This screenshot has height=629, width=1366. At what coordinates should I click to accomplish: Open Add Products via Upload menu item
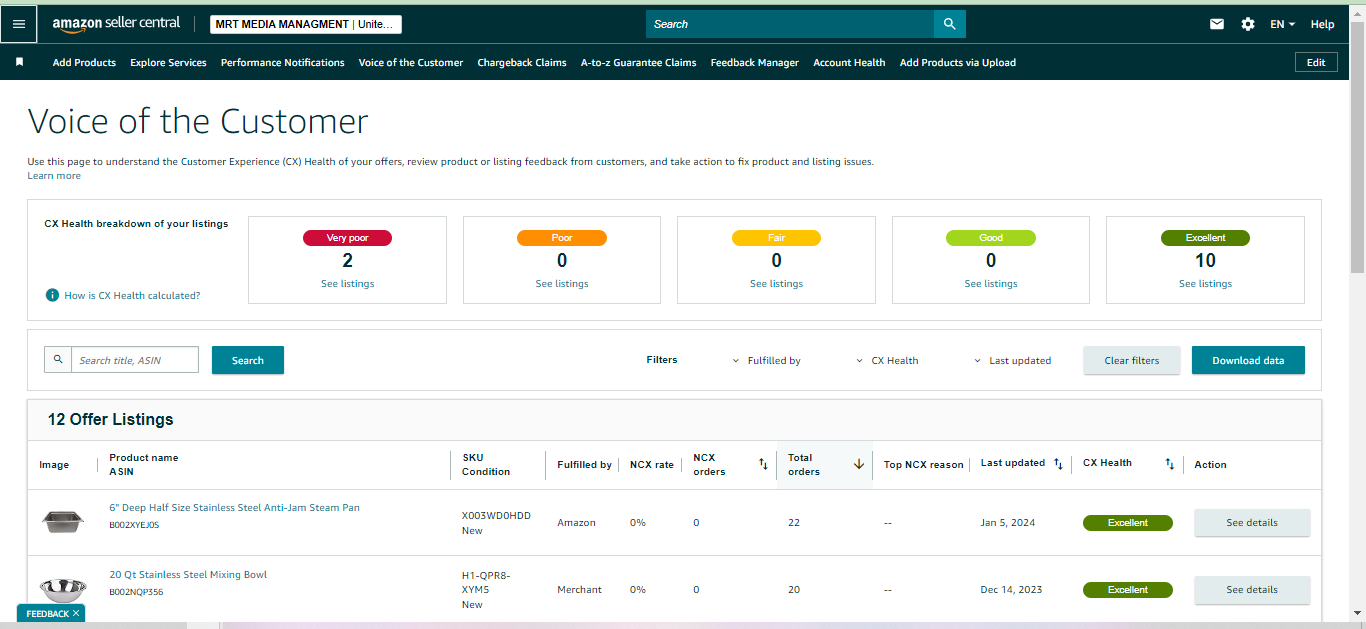coord(958,62)
